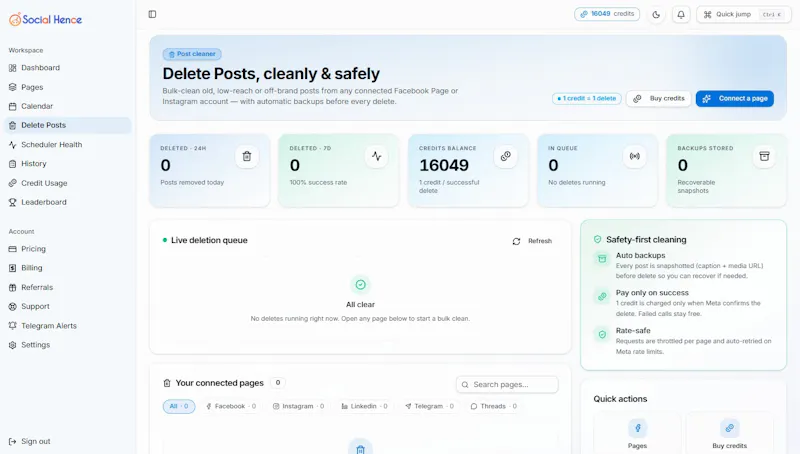Open History in sidebar
The image size is (800, 454).
pyautogui.click(x=67, y=164)
